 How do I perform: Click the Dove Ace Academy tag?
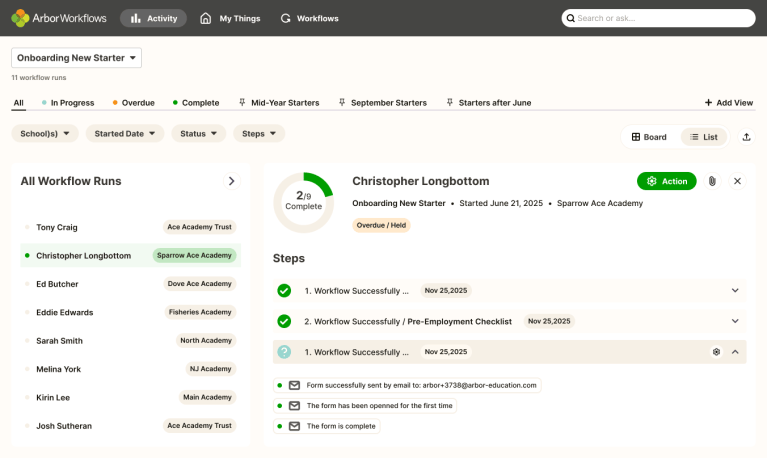click(x=200, y=284)
